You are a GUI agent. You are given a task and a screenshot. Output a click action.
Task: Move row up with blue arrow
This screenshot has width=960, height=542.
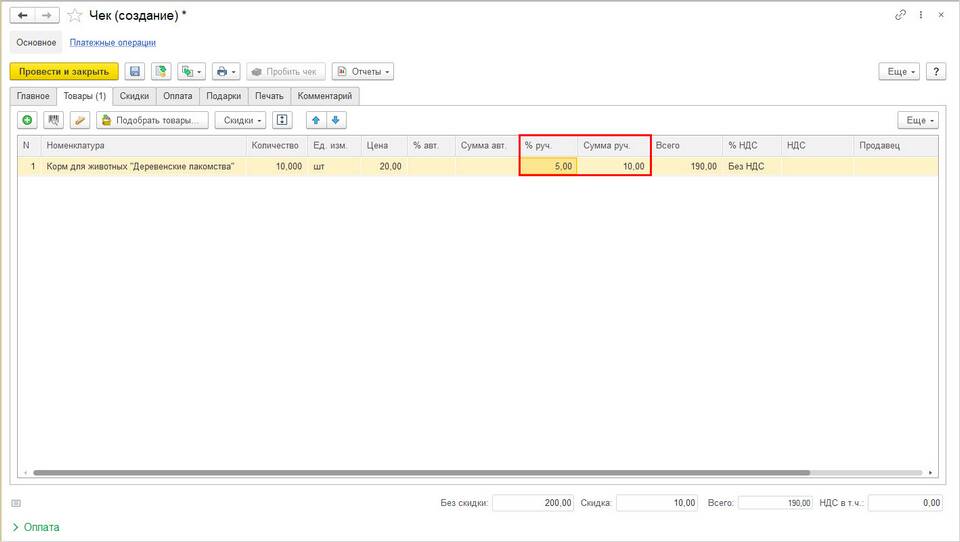coord(316,120)
